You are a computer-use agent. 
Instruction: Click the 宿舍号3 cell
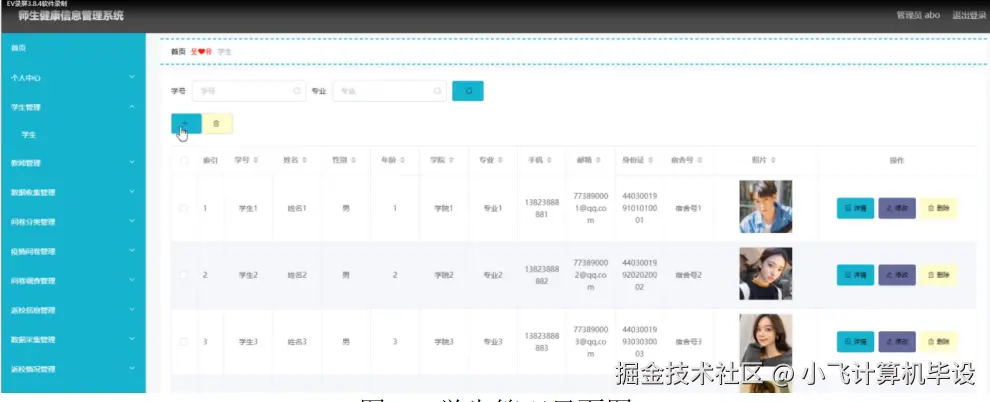tap(688, 342)
